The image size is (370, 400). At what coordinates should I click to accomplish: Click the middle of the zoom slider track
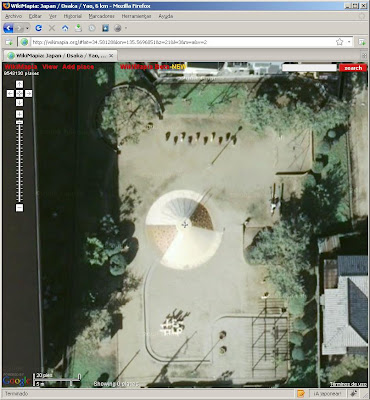19,161
